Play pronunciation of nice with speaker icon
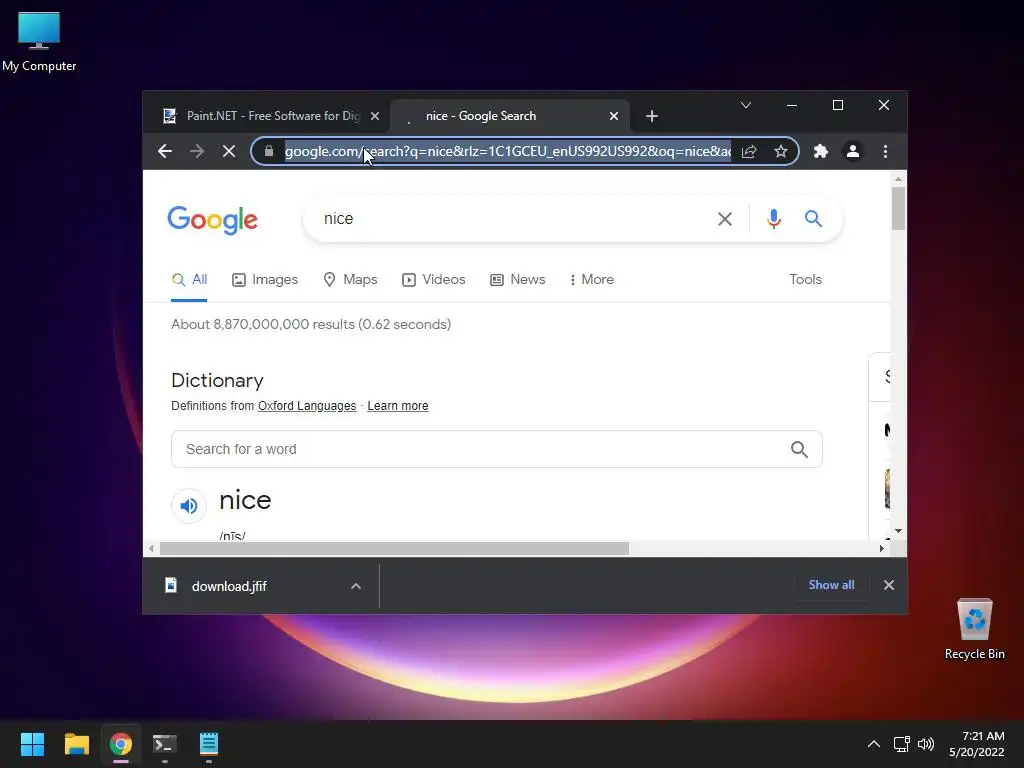This screenshot has width=1024, height=768. (189, 505)
